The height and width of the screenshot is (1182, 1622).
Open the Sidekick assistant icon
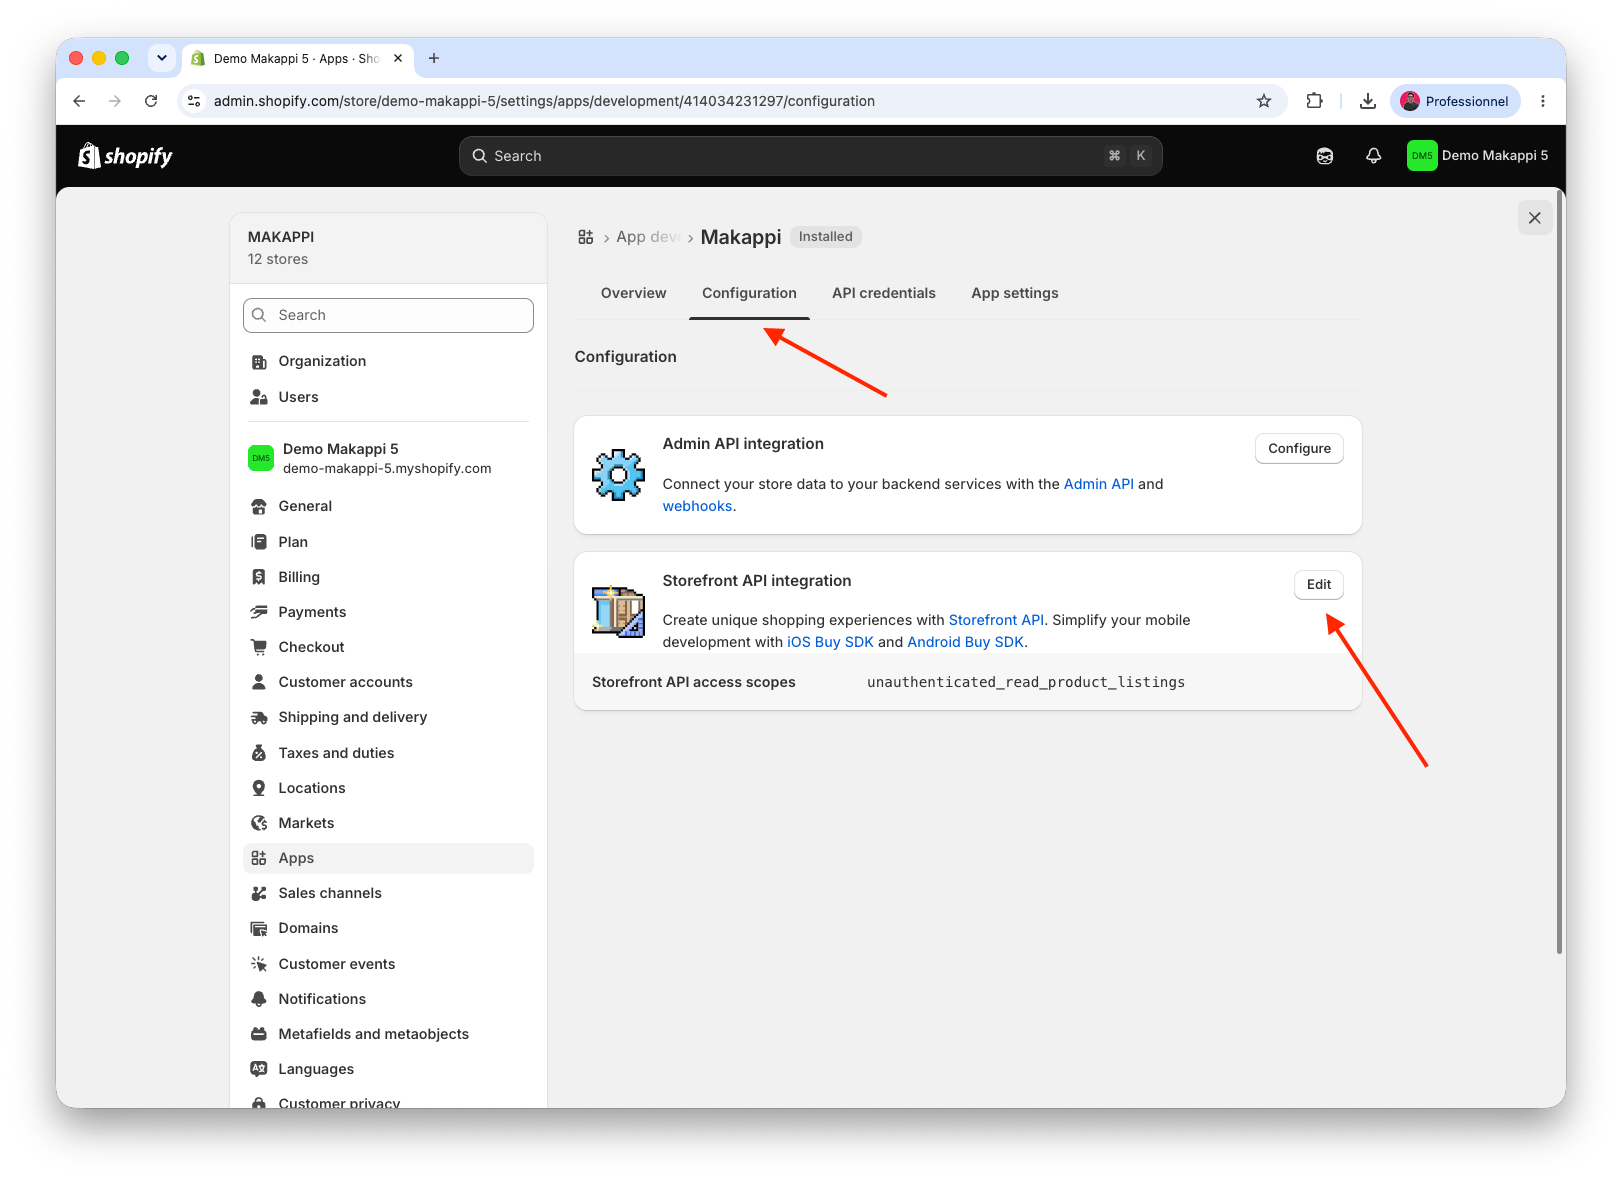coord(1325,156)
